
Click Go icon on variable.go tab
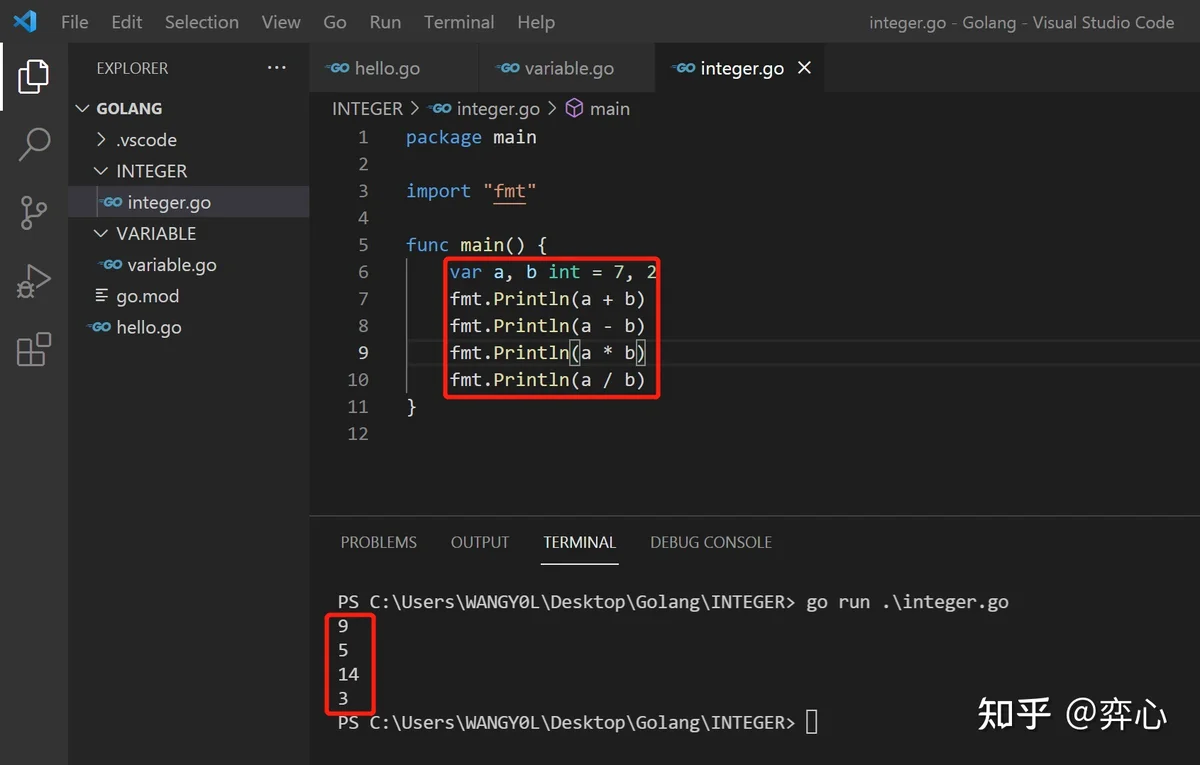click(x=509, y=69)
